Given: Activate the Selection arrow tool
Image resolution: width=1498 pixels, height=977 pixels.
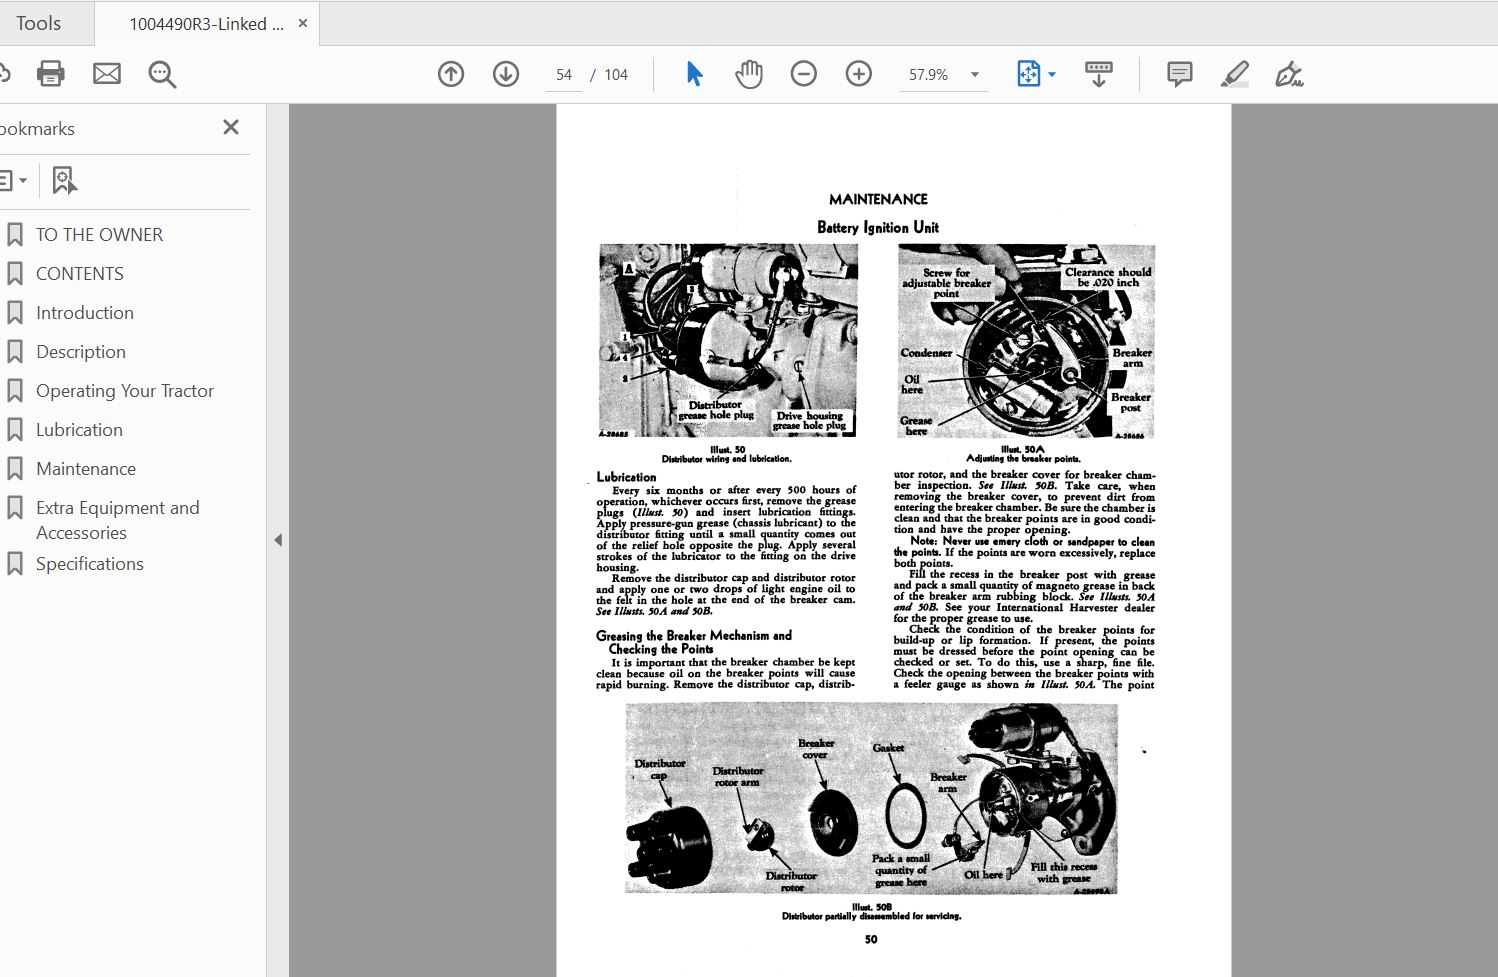Looking at the screenshot, I should point(694,74).
